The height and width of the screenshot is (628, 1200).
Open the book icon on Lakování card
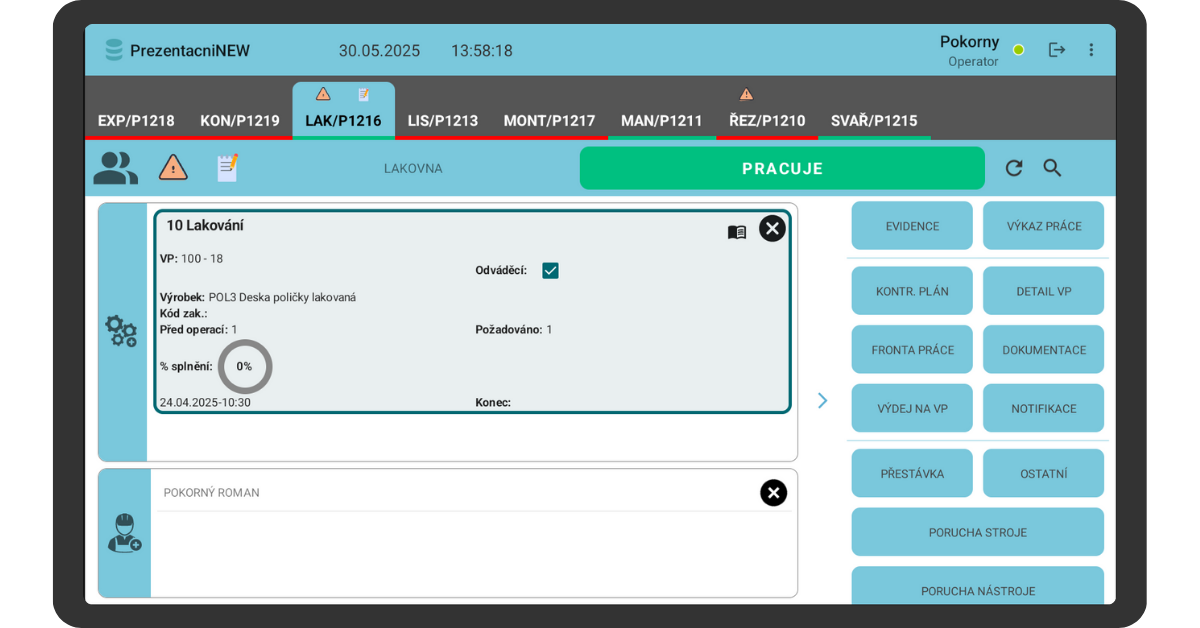(737, 232)
